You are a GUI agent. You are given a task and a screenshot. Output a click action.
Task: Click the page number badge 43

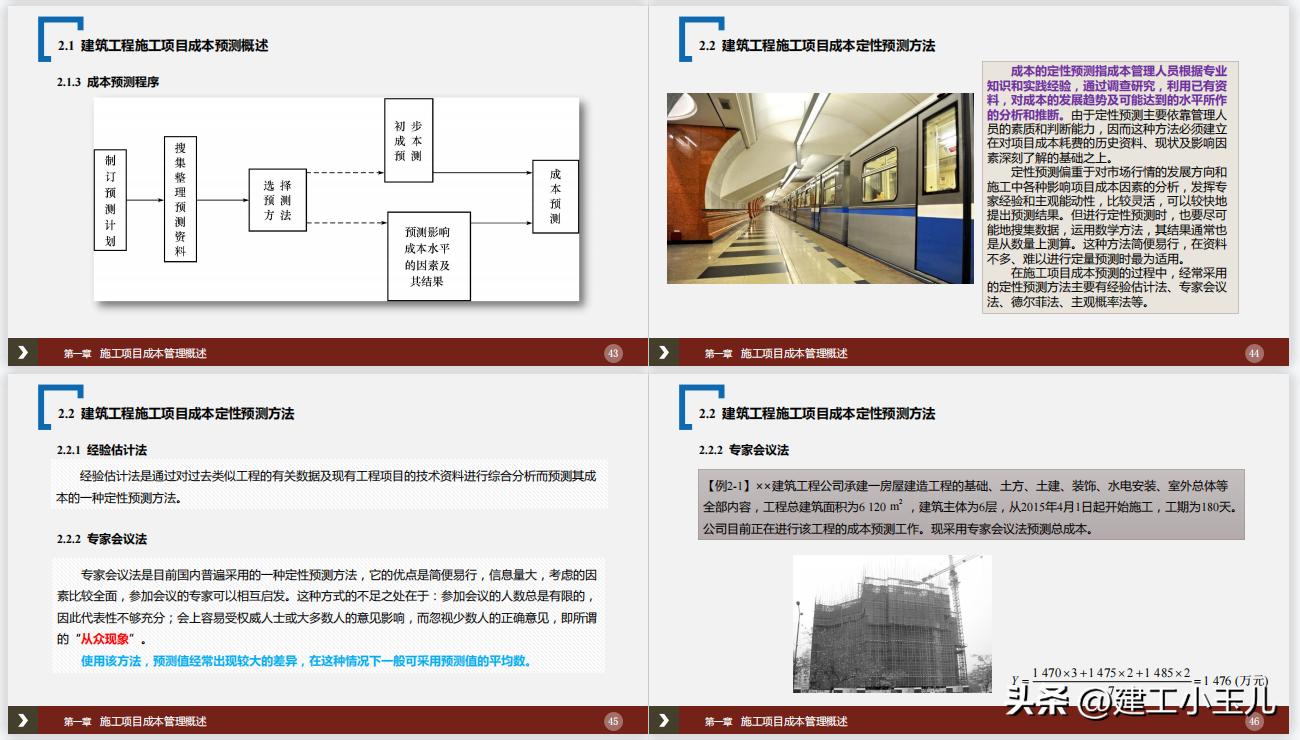pyautogui.click(x=613, y=352)
